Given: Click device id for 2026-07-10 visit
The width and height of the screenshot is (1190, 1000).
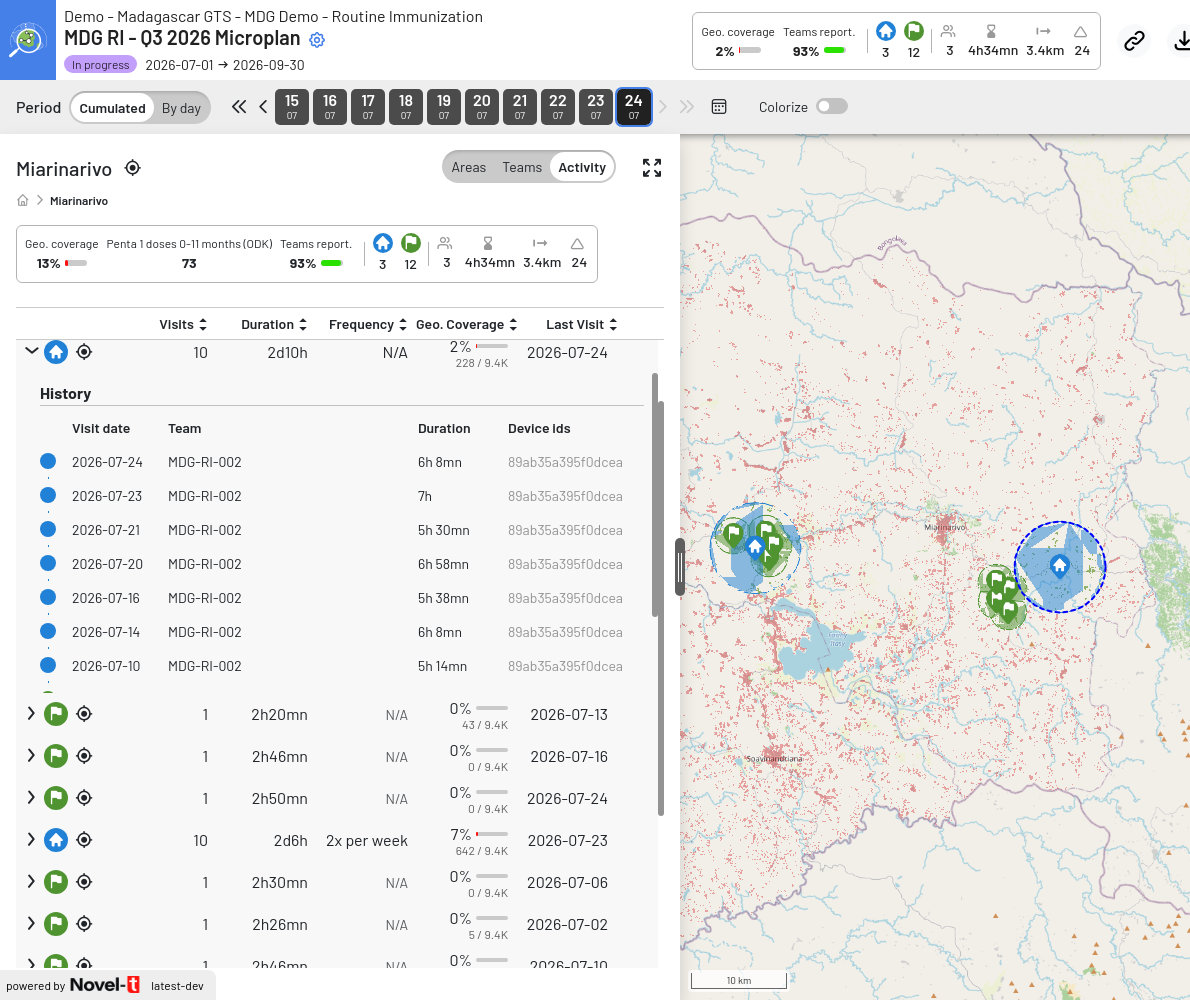Looking at the screenshot, I should 565,666.
